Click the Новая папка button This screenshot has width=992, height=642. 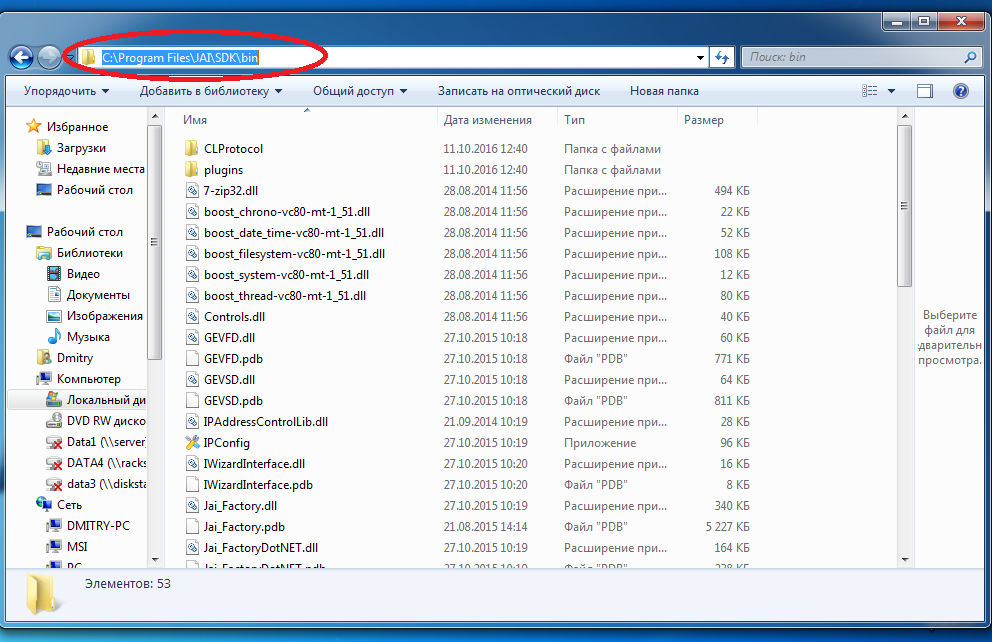664,91
